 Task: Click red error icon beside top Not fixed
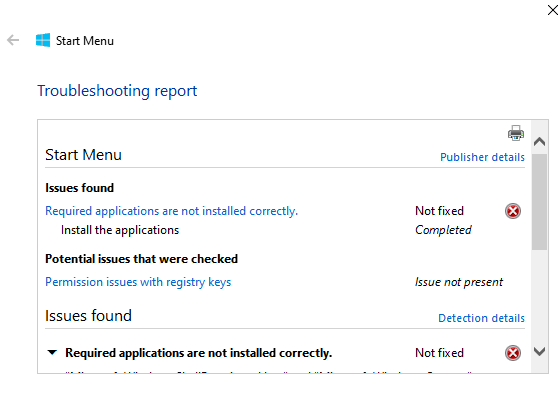(x=513, y=211)
